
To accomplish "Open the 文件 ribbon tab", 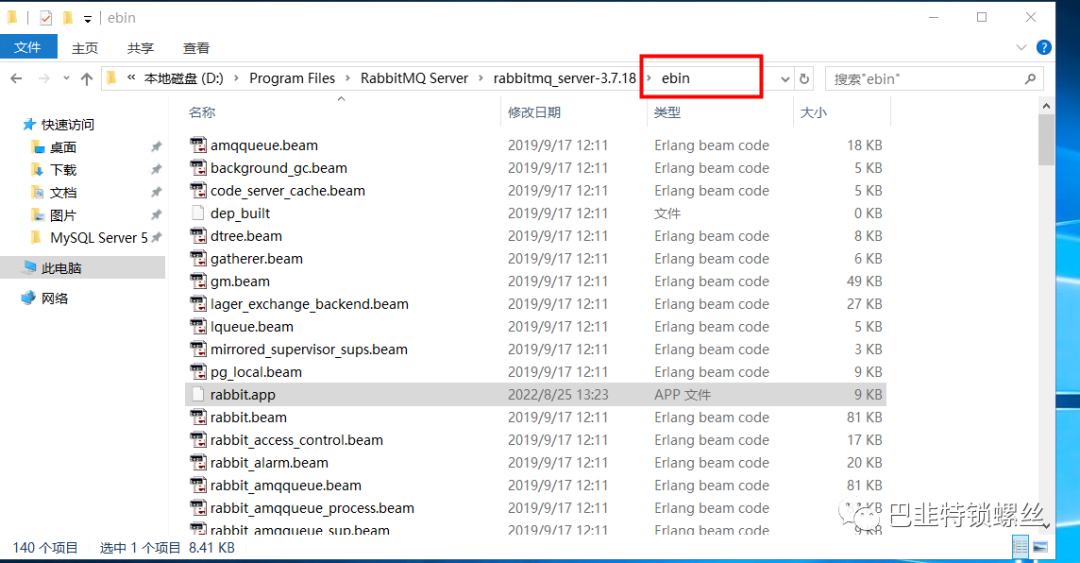I will [28, 47].
